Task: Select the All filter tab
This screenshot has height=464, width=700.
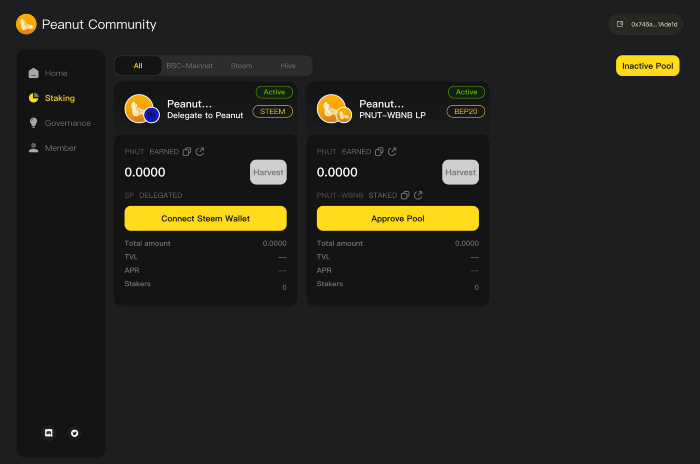Action: [138, 66]
